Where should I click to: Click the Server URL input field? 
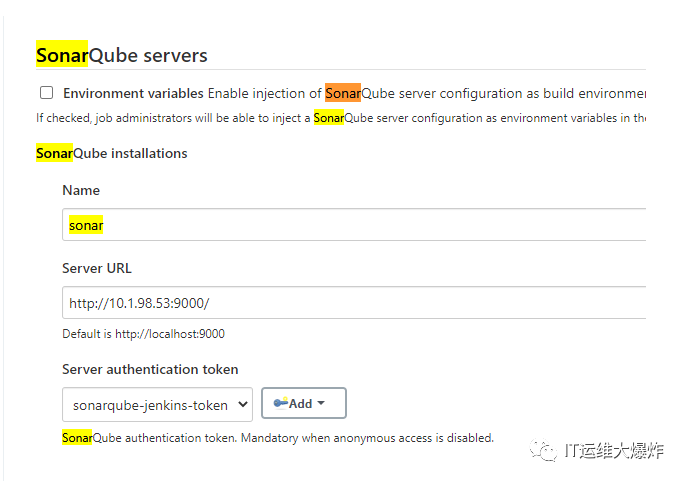click(354, 302)
